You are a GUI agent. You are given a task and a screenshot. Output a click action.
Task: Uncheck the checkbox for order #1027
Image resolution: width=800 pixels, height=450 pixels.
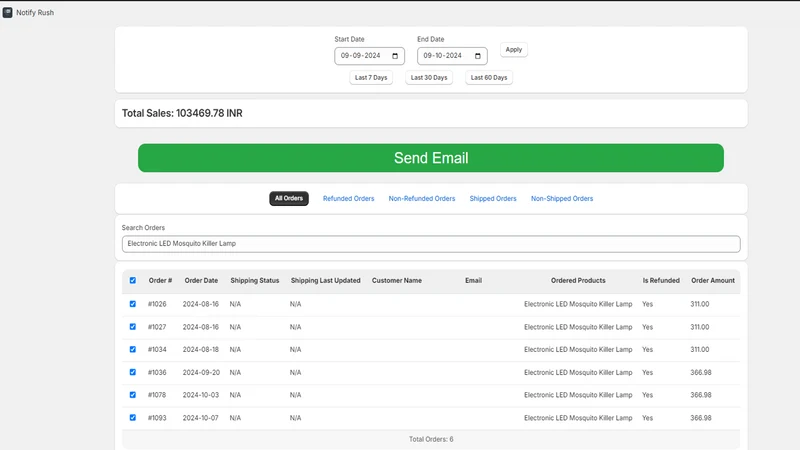(133, 327)
